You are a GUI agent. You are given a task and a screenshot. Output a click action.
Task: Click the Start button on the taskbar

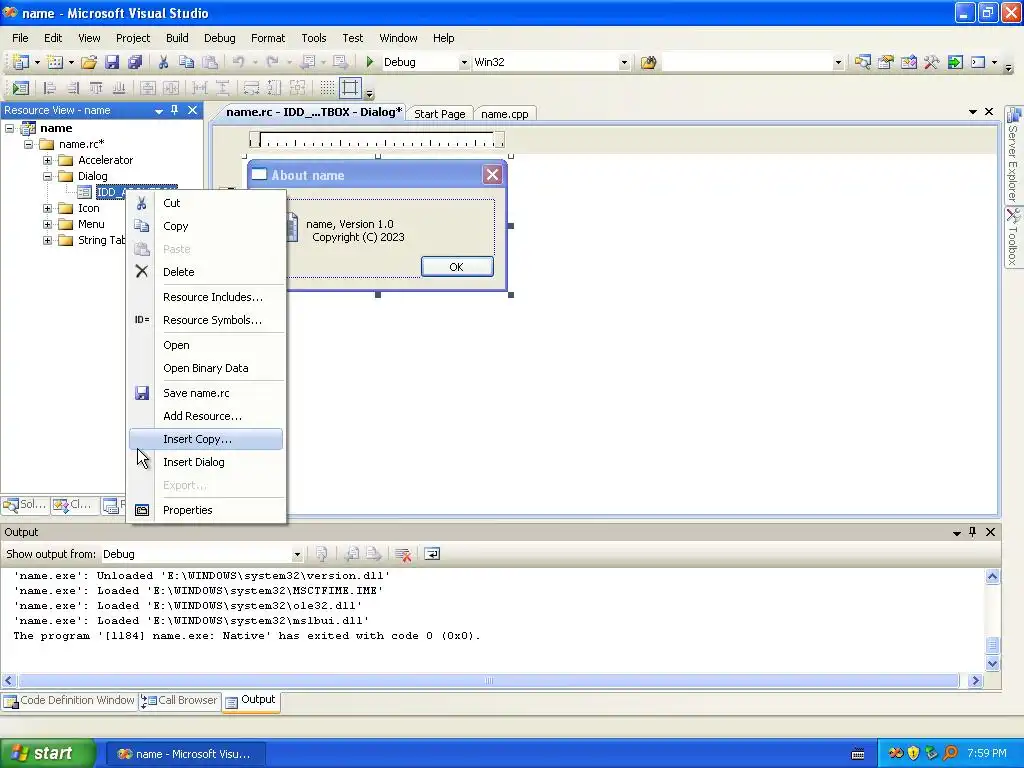(47, 753)
